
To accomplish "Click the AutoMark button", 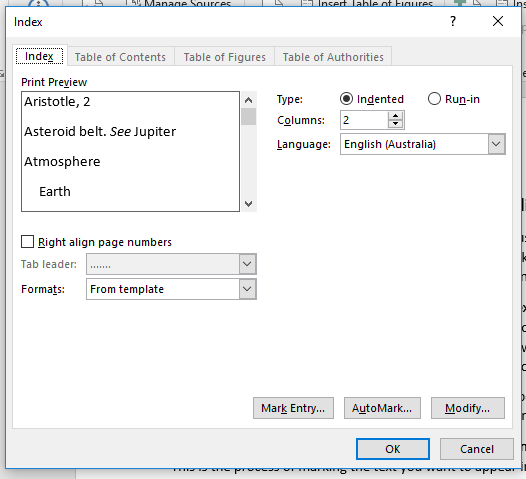I will pyautogui.click(x=382, y=408).
